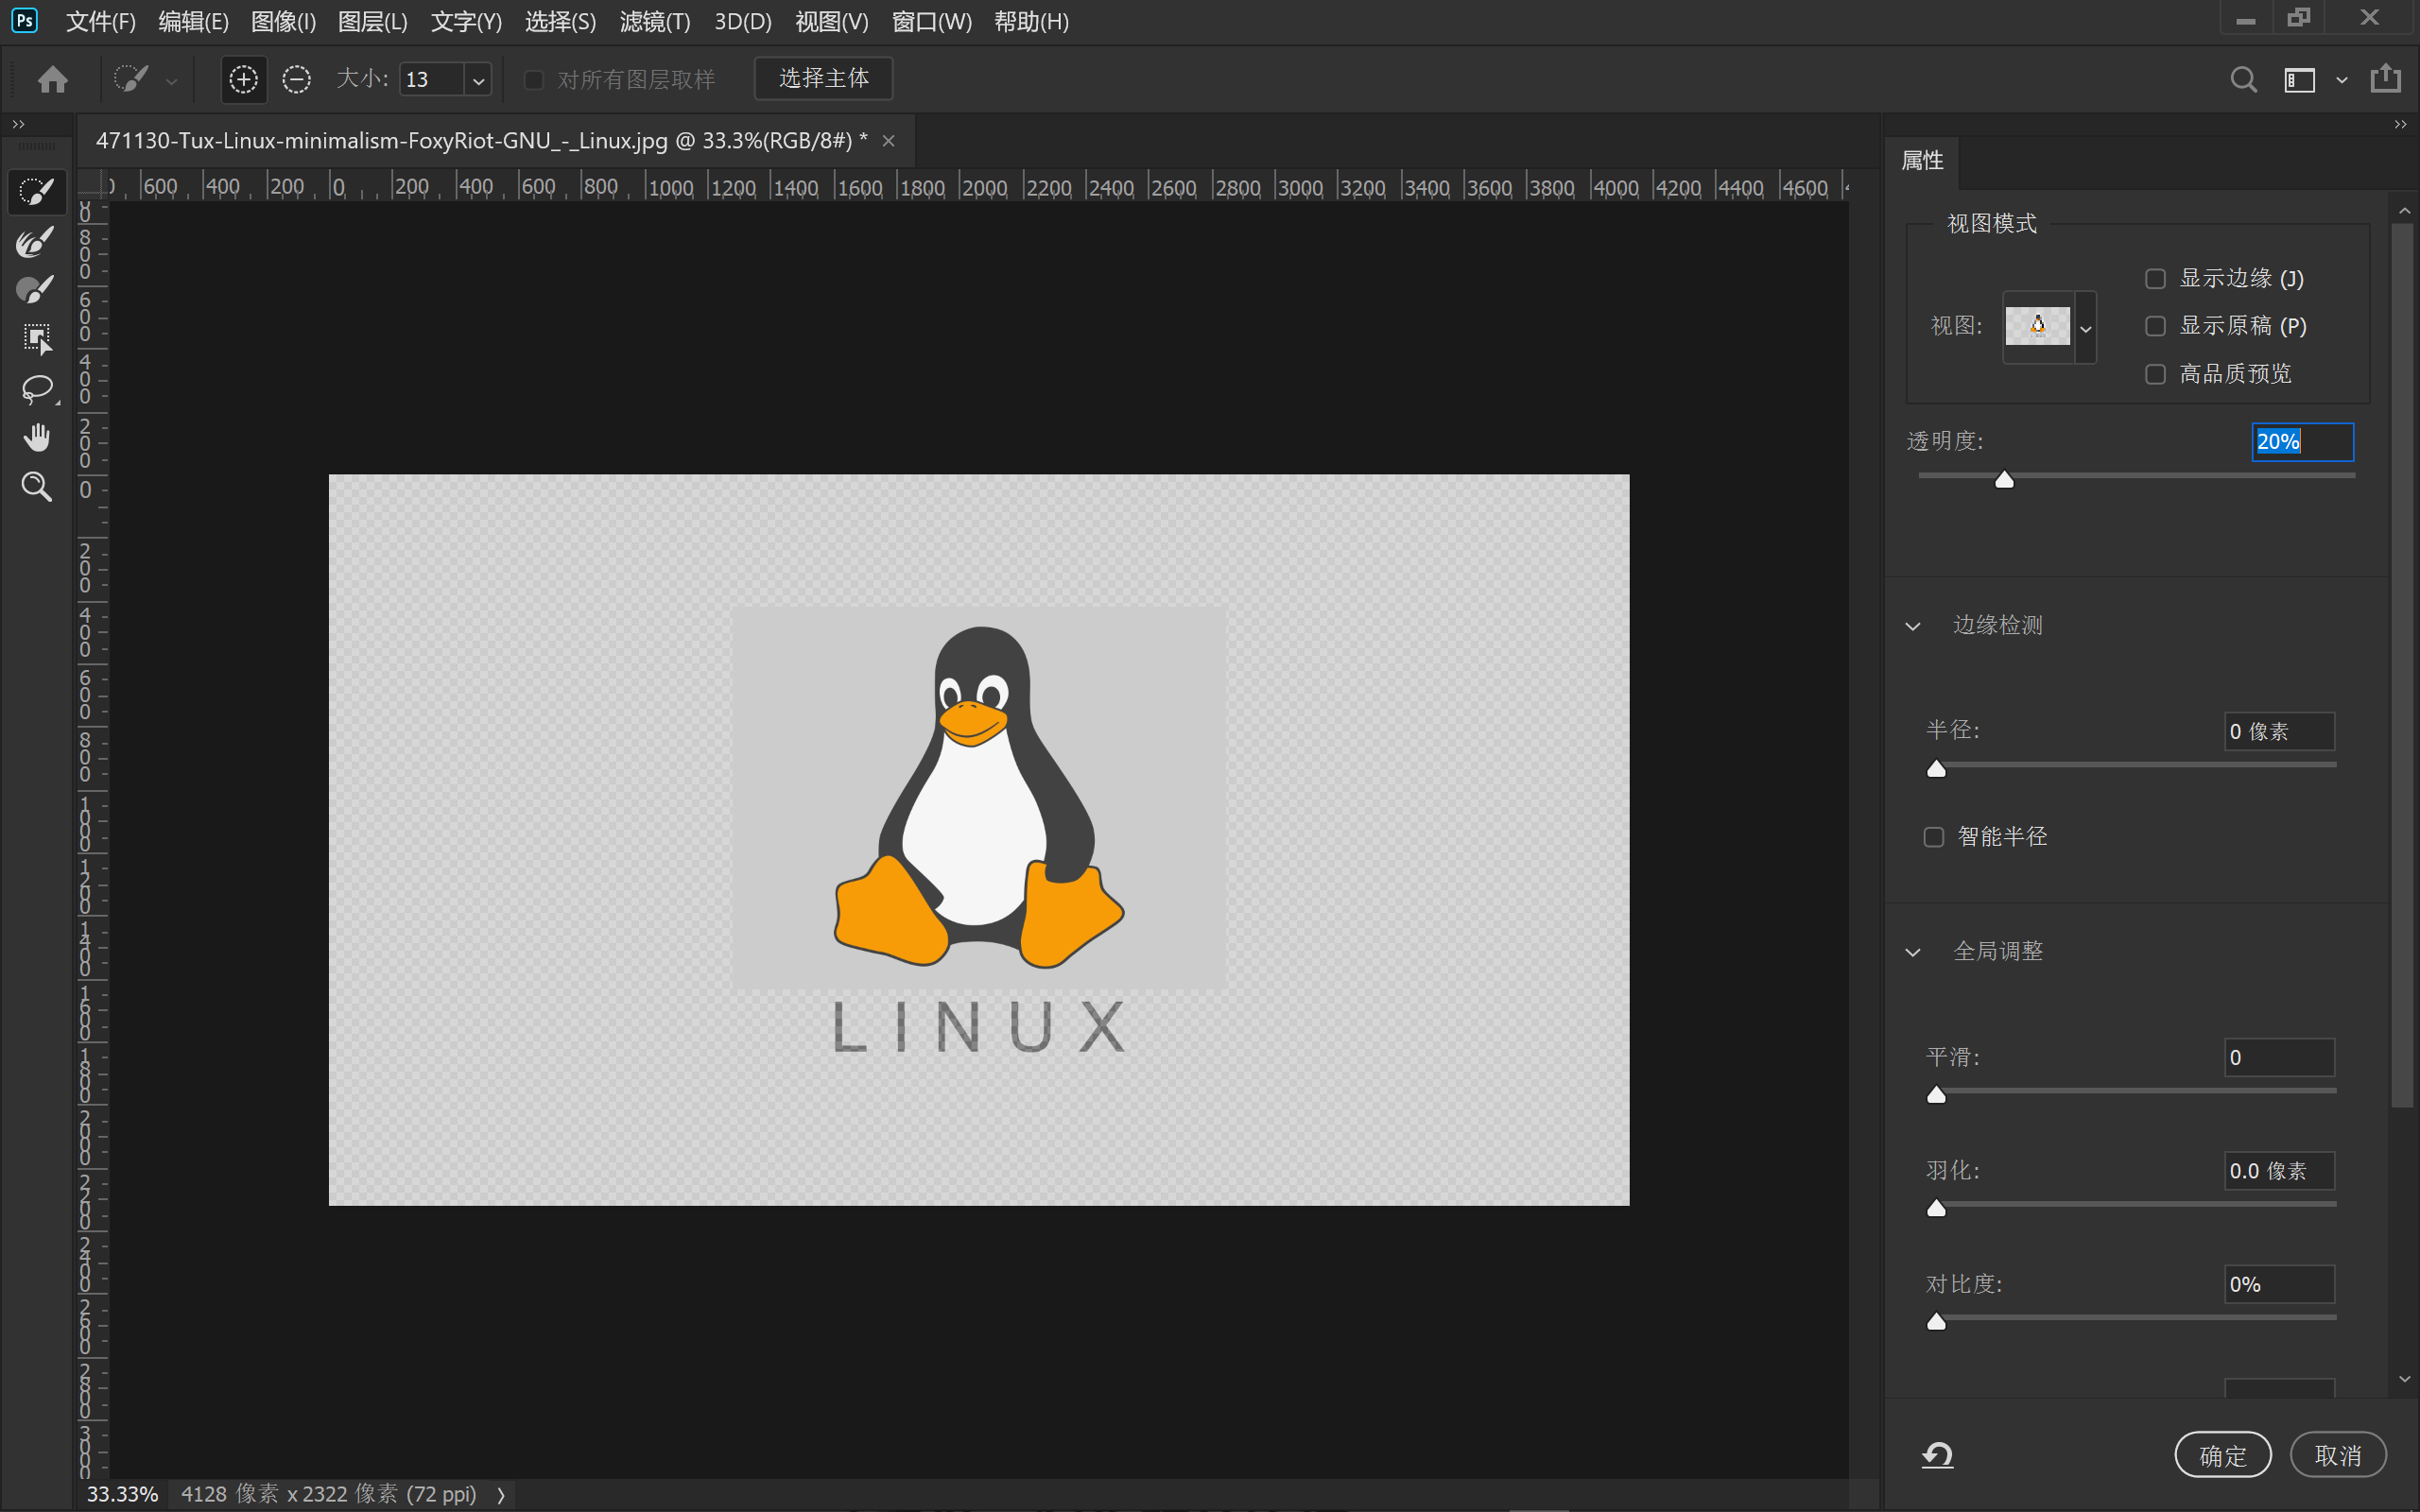The width and height of the screenshot is (2420, 1512).
Task: Open the 选择(S) menu
Action: tap(561, 21)
